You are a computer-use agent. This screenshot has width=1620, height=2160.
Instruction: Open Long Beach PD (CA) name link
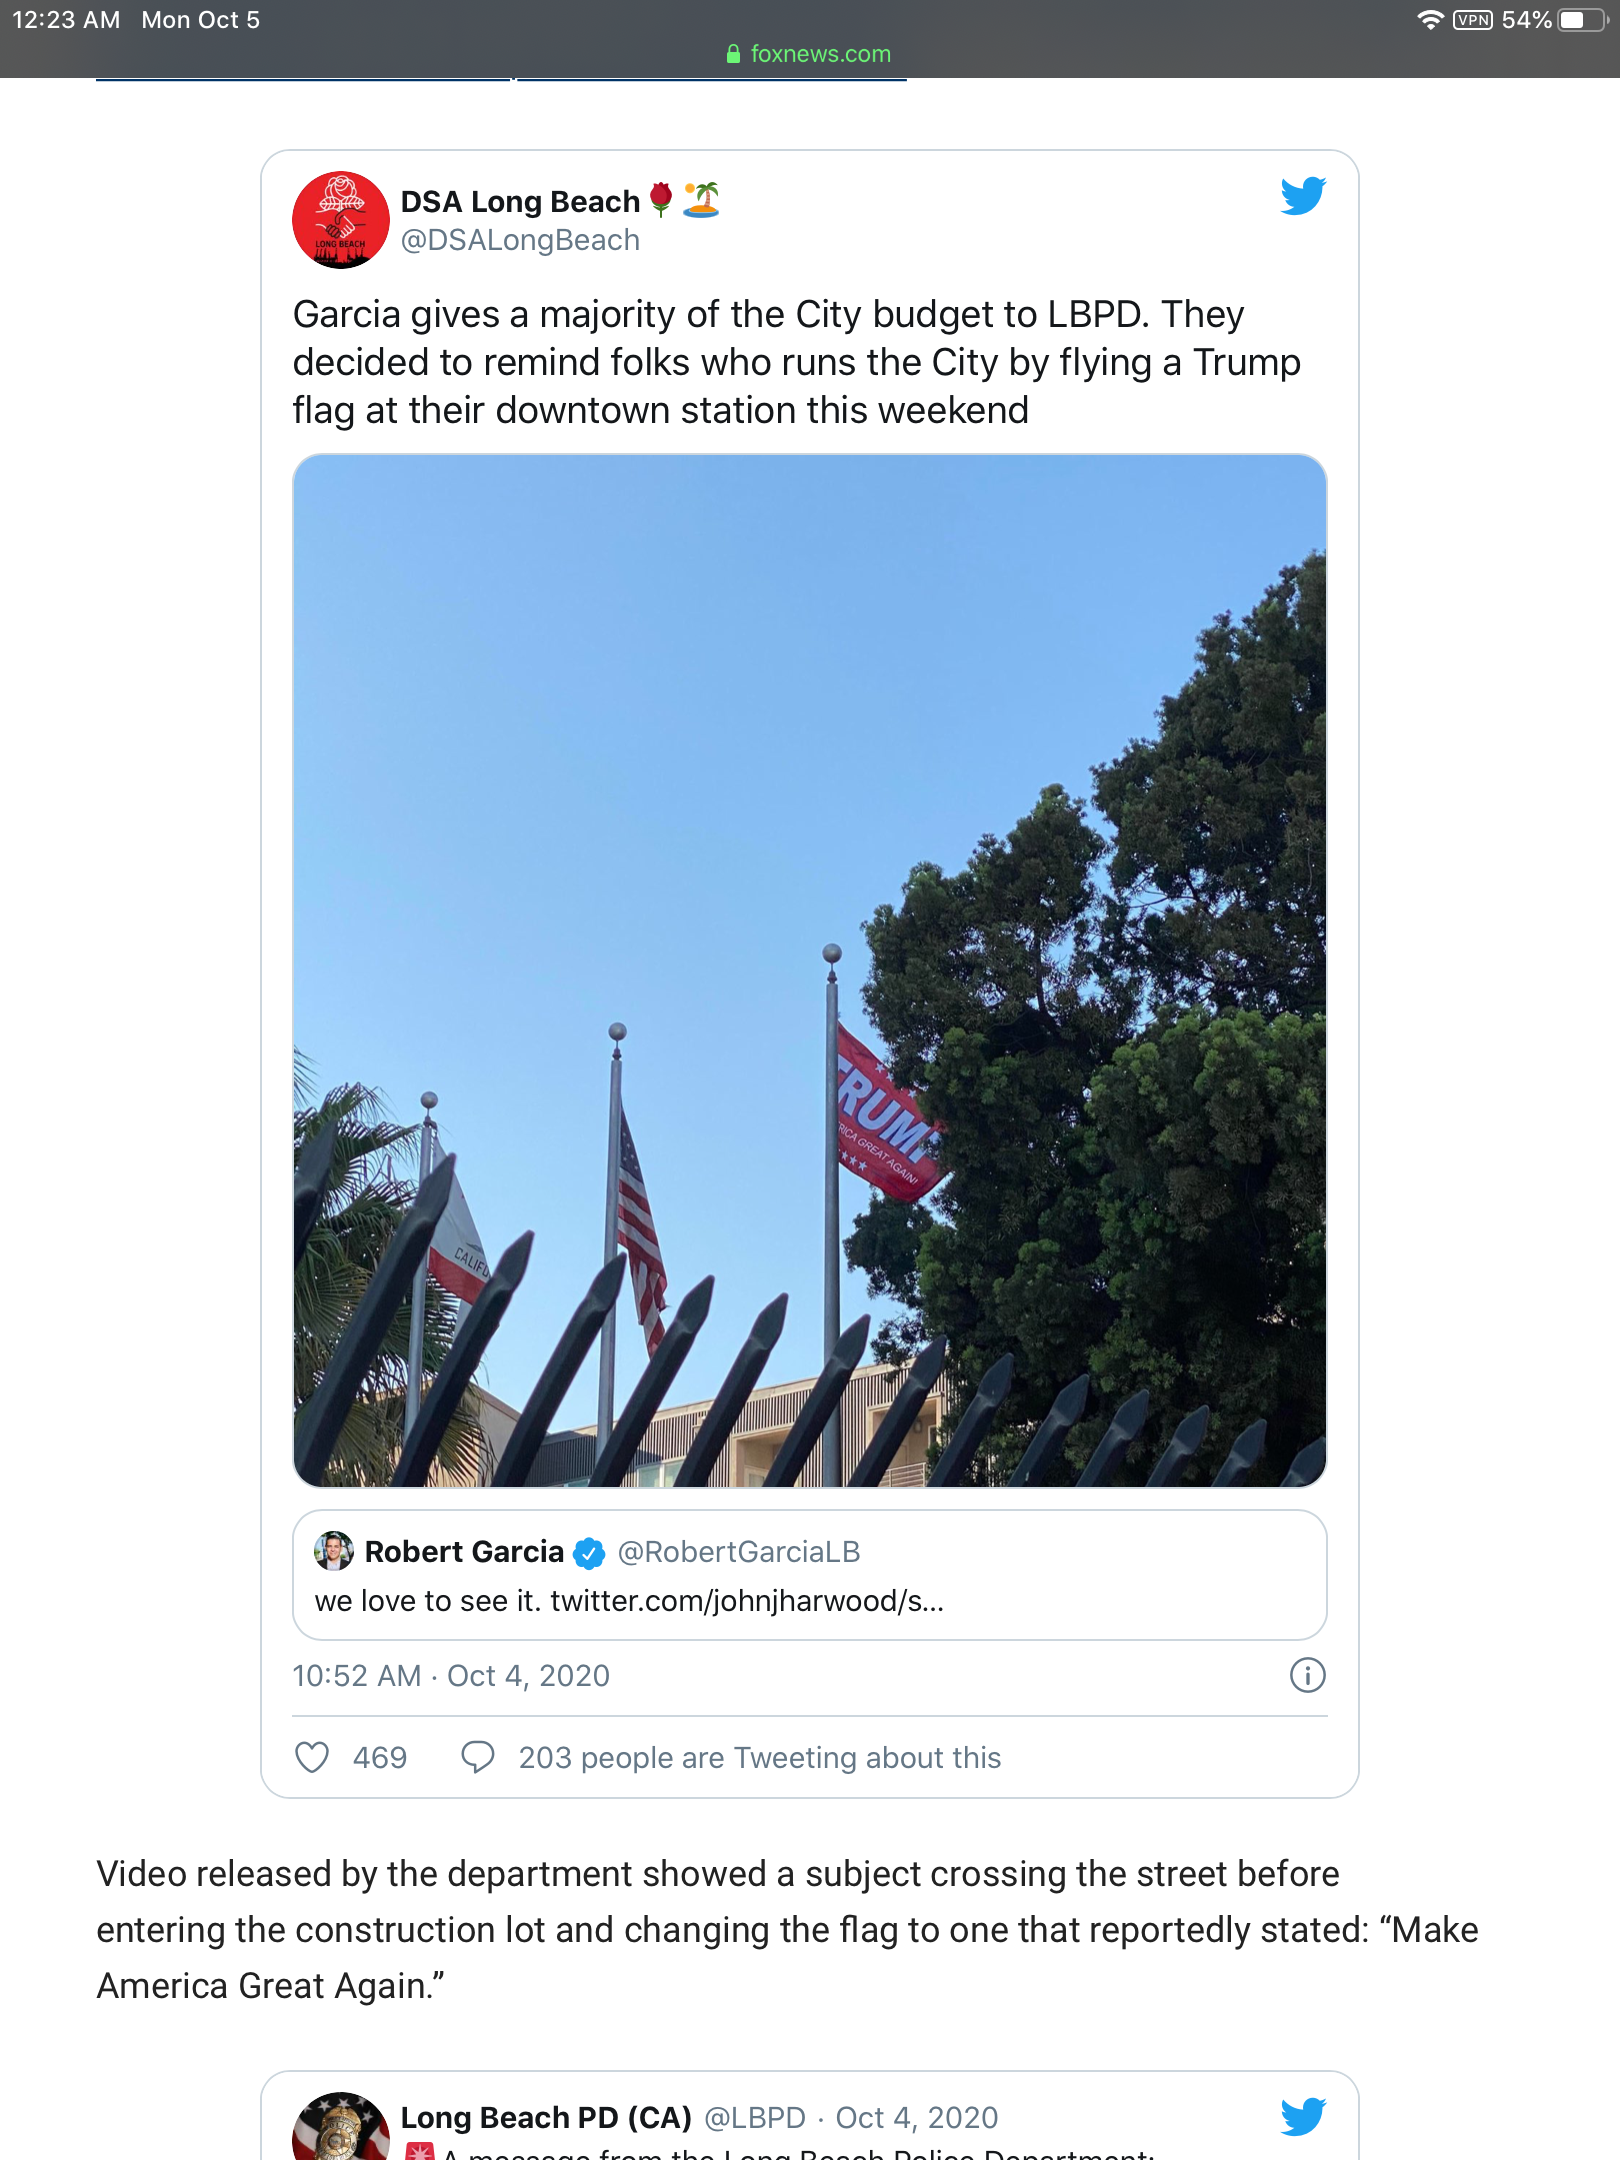tap(546, 2117)
